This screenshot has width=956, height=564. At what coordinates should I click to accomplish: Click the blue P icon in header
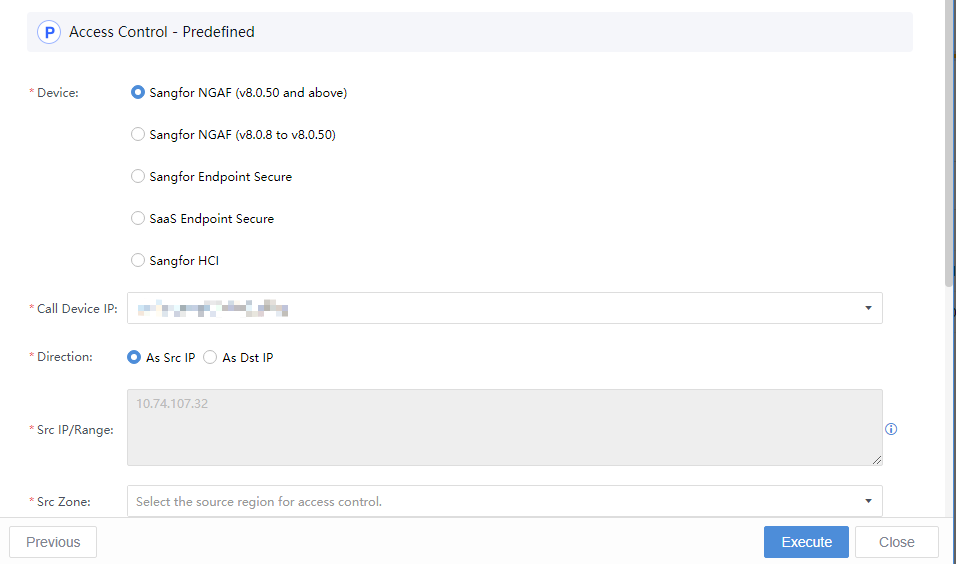49,32
